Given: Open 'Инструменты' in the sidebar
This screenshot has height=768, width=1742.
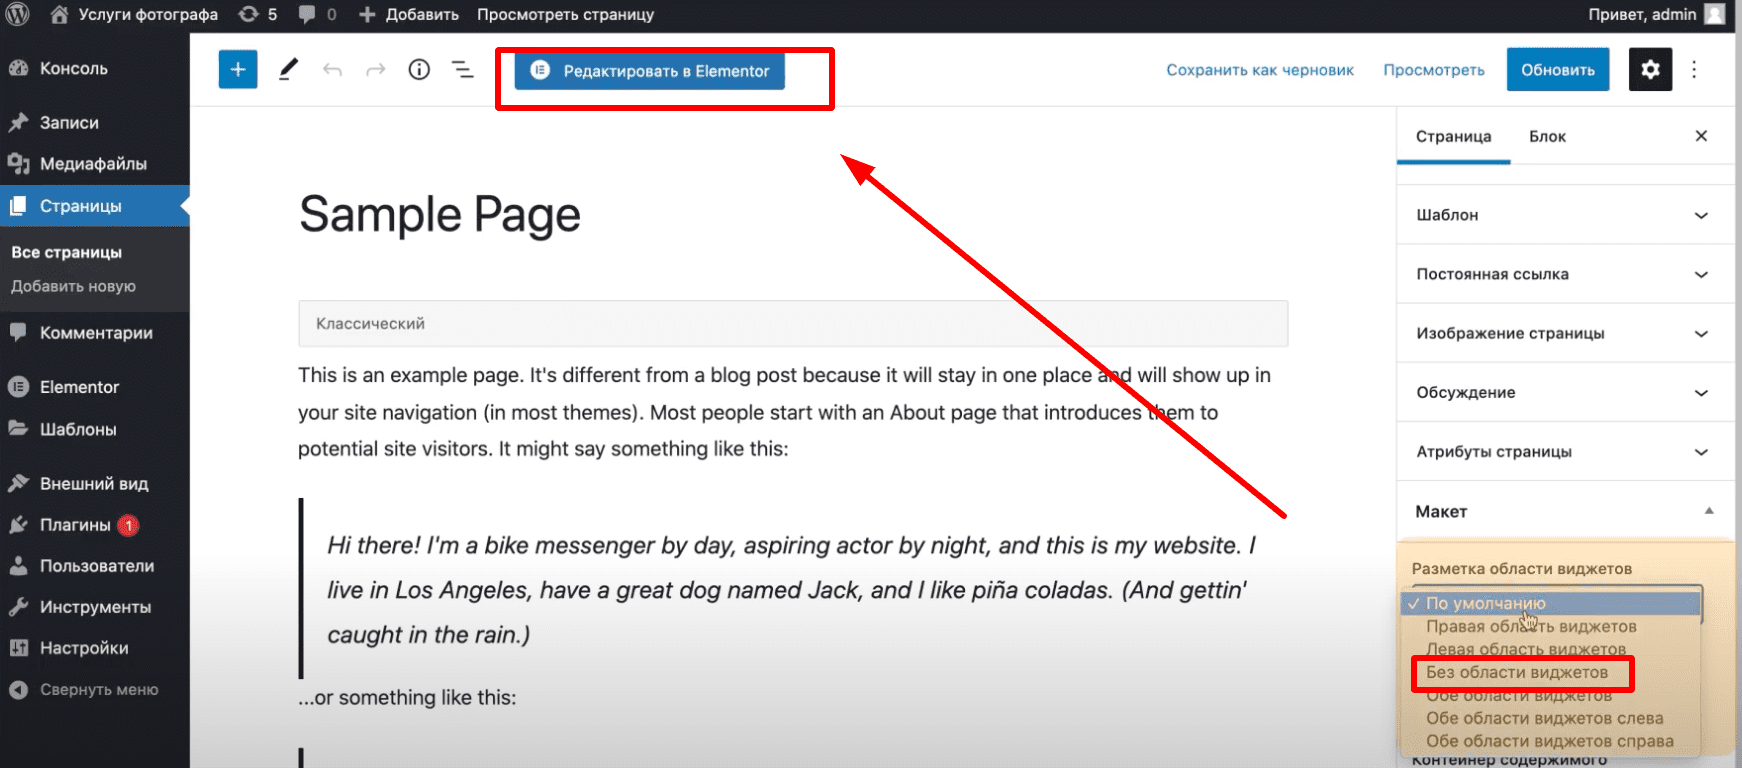Looking at the screenshot, I should [95, 607].
